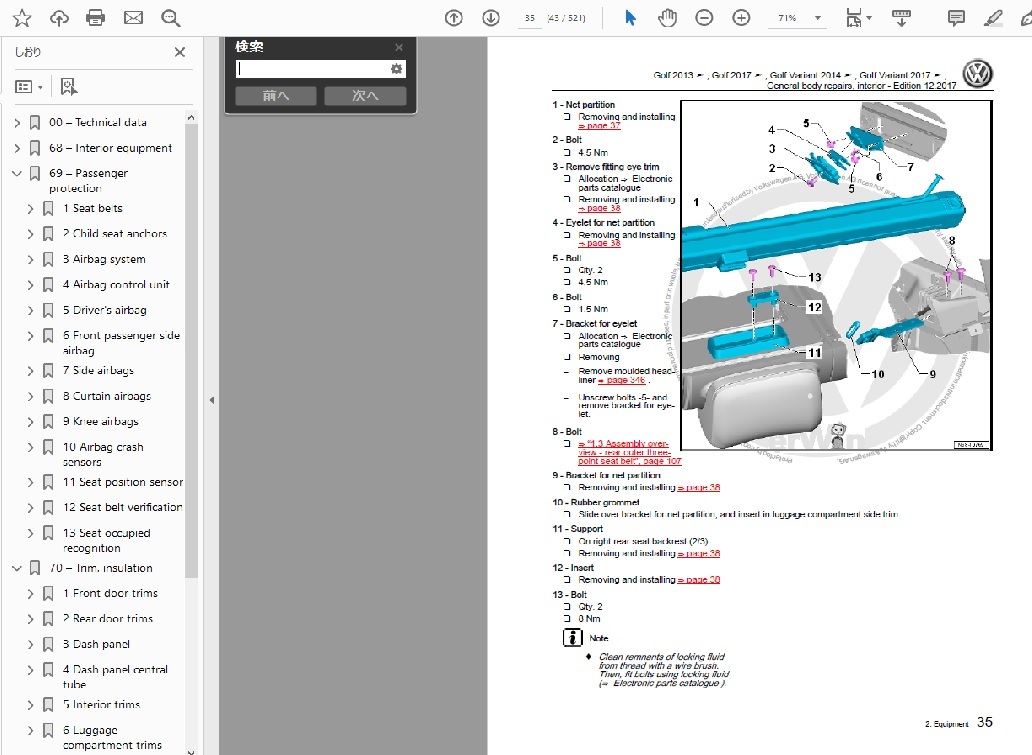Open the 7 Side airbags bookmark
The height and width of the screenshot is (755, 1032).
tap(98, 371)
